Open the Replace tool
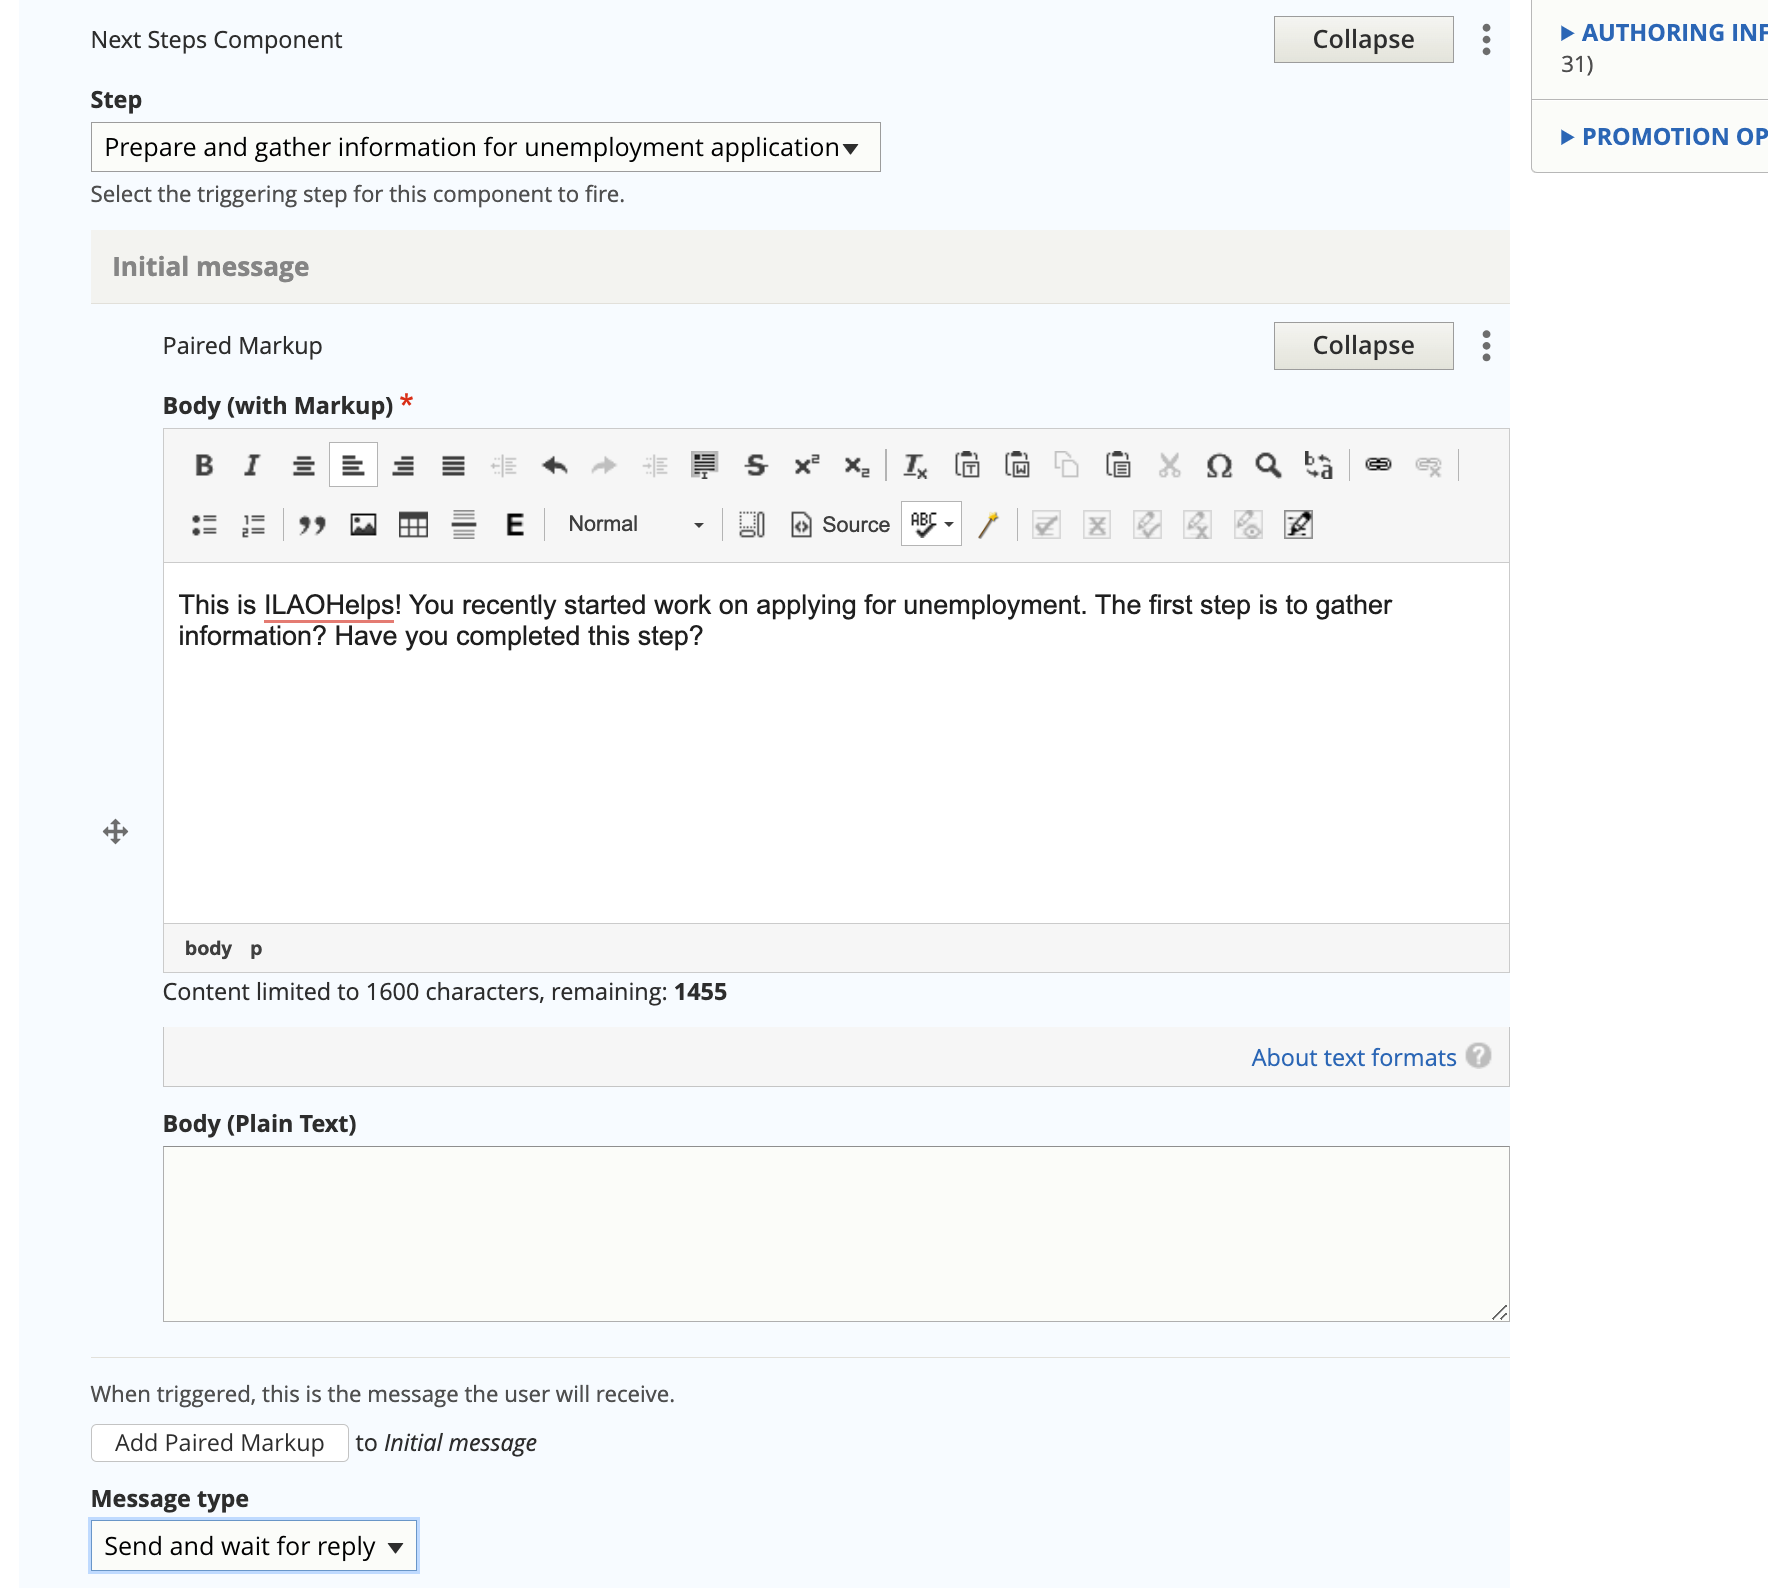 tap(1318, 465)
